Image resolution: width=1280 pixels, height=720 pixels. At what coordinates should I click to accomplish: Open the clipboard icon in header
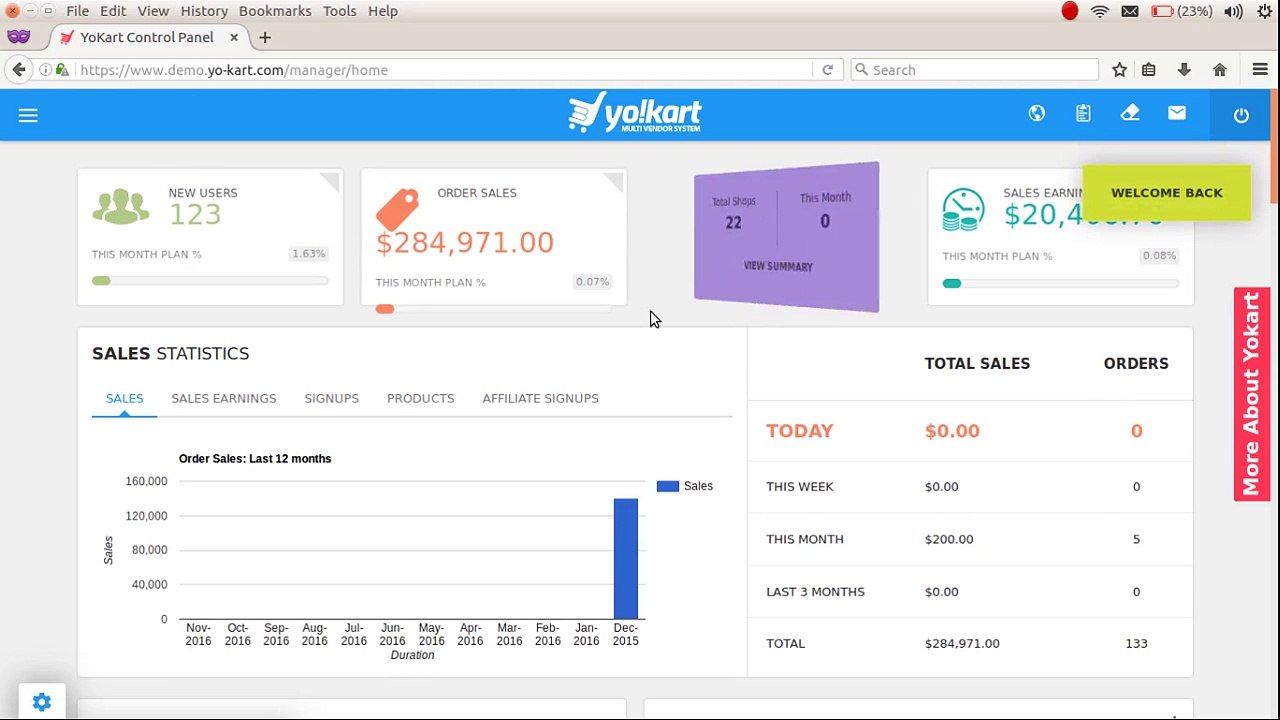(1083, 113)
